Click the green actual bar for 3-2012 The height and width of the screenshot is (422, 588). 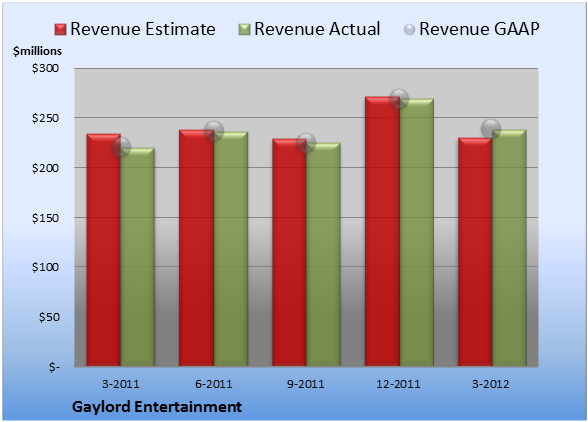click(x=509, y=248)
